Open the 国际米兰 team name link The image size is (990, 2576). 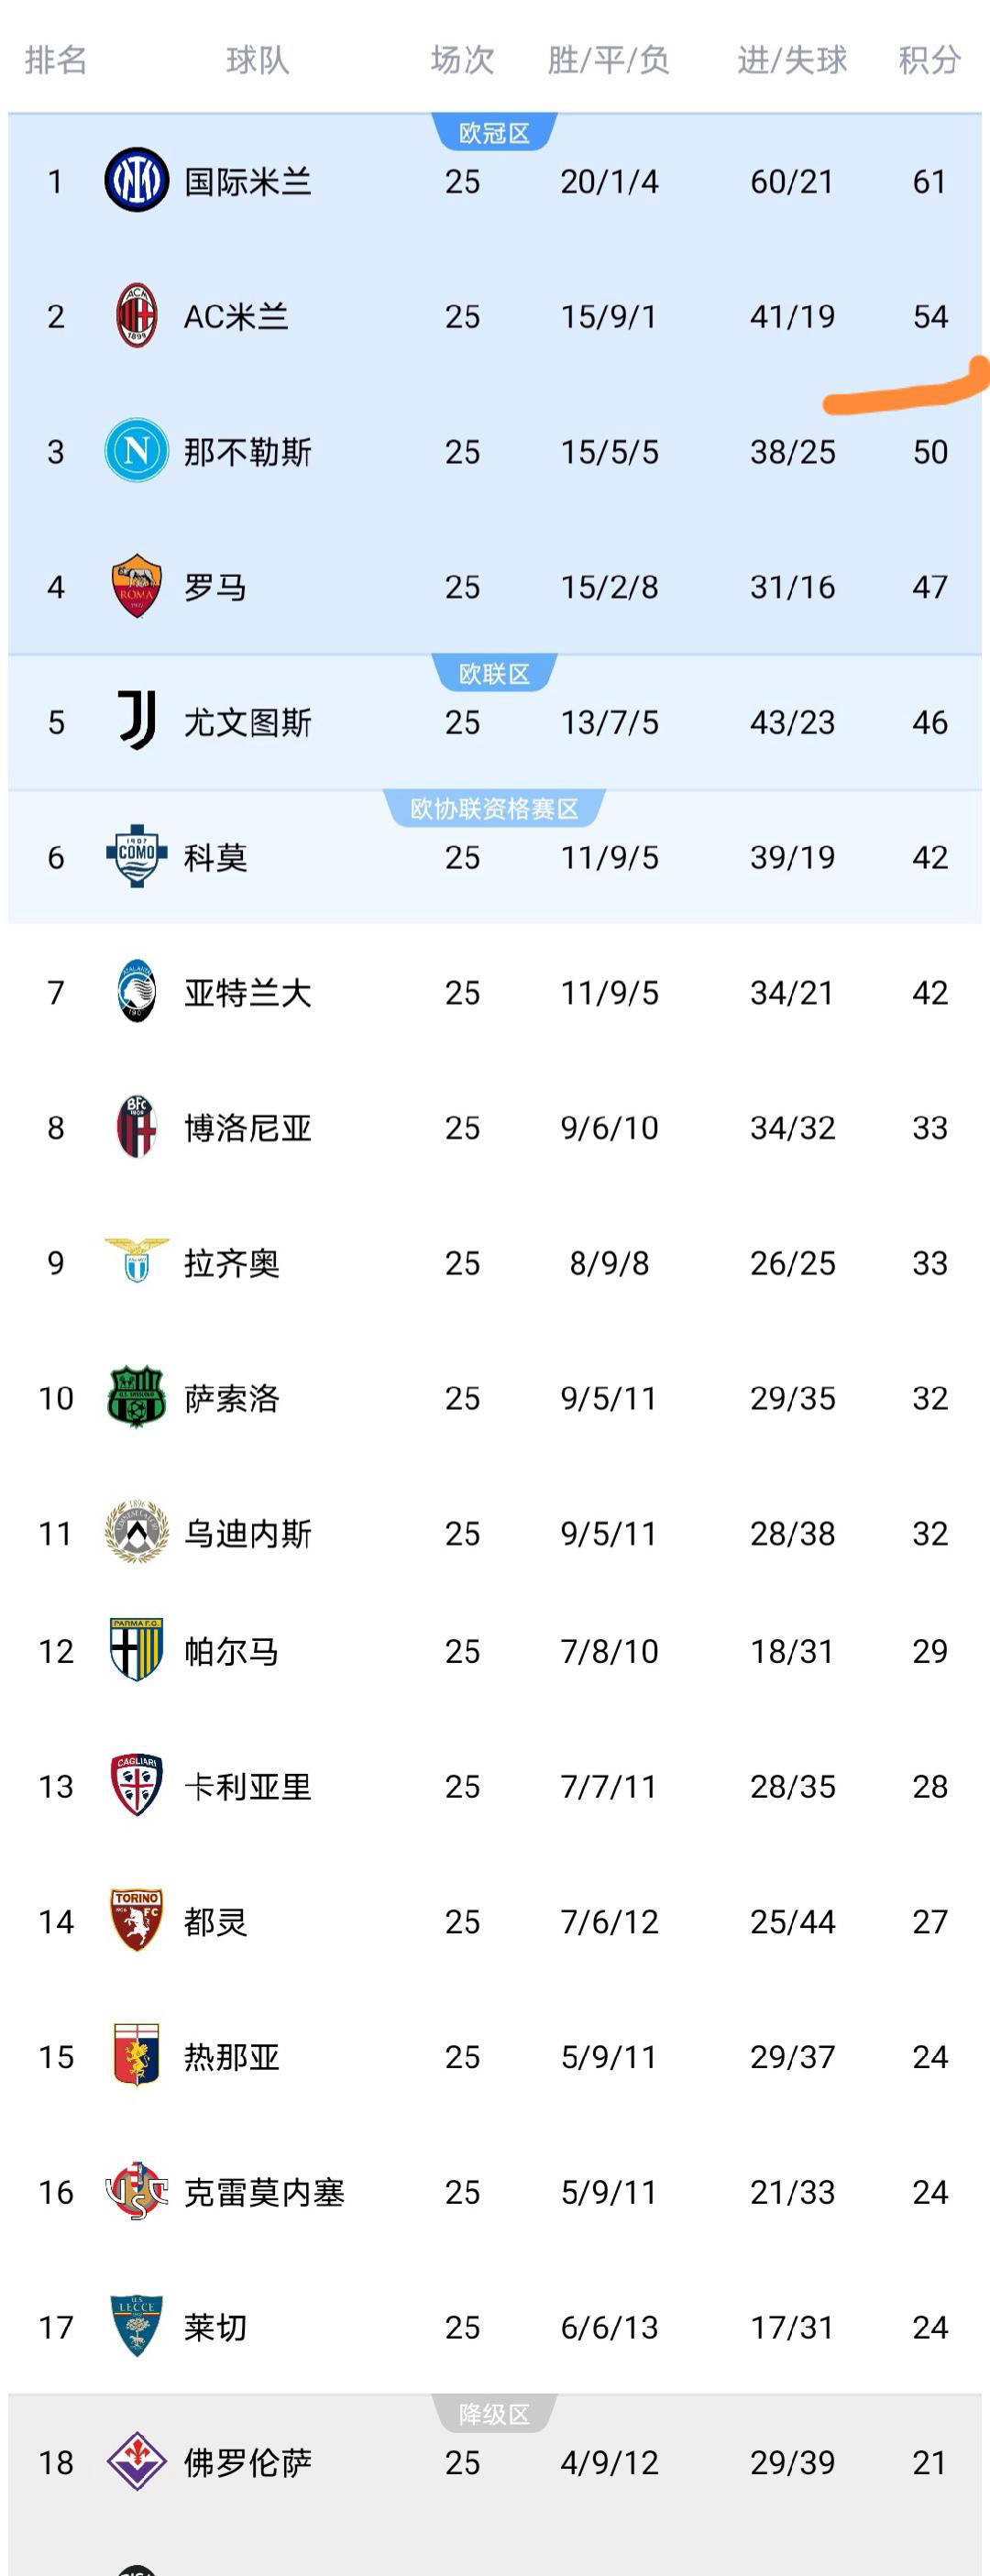click(248, 182)
